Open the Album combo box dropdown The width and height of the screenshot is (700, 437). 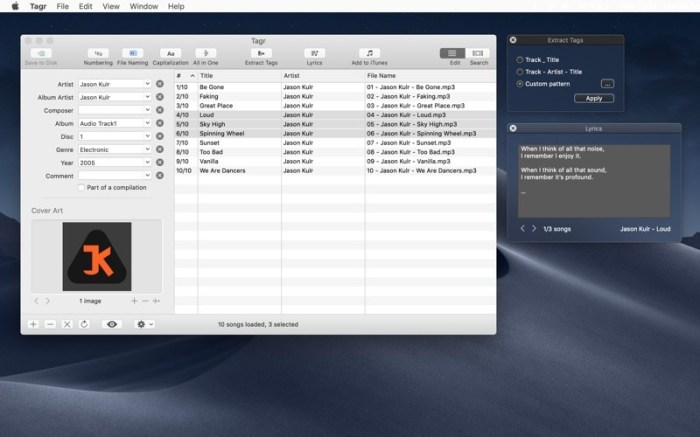click(147, 123)
